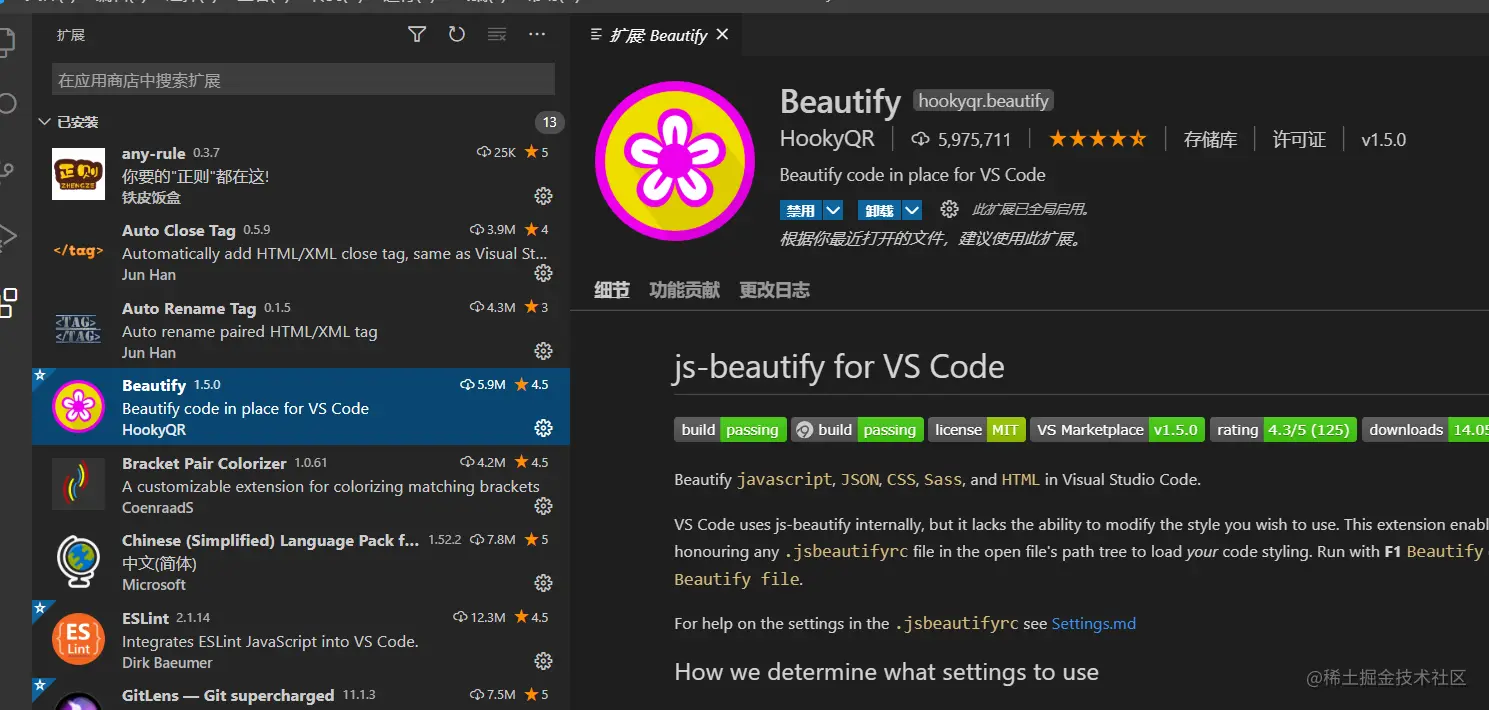1489x710 pixels.
Task: Select Chinese (Simplified) Language Pack row
Action: point(301,562)
